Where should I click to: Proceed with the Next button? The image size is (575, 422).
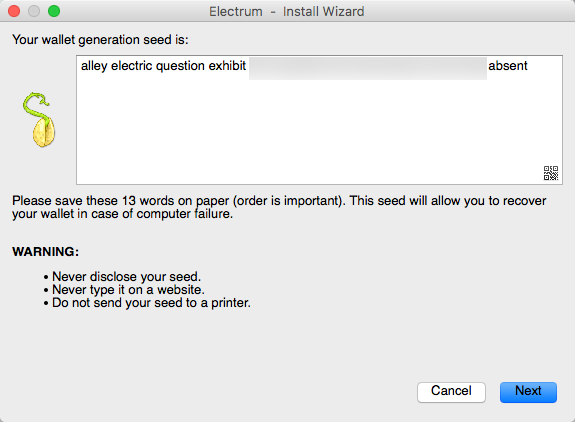click(528, 392)
